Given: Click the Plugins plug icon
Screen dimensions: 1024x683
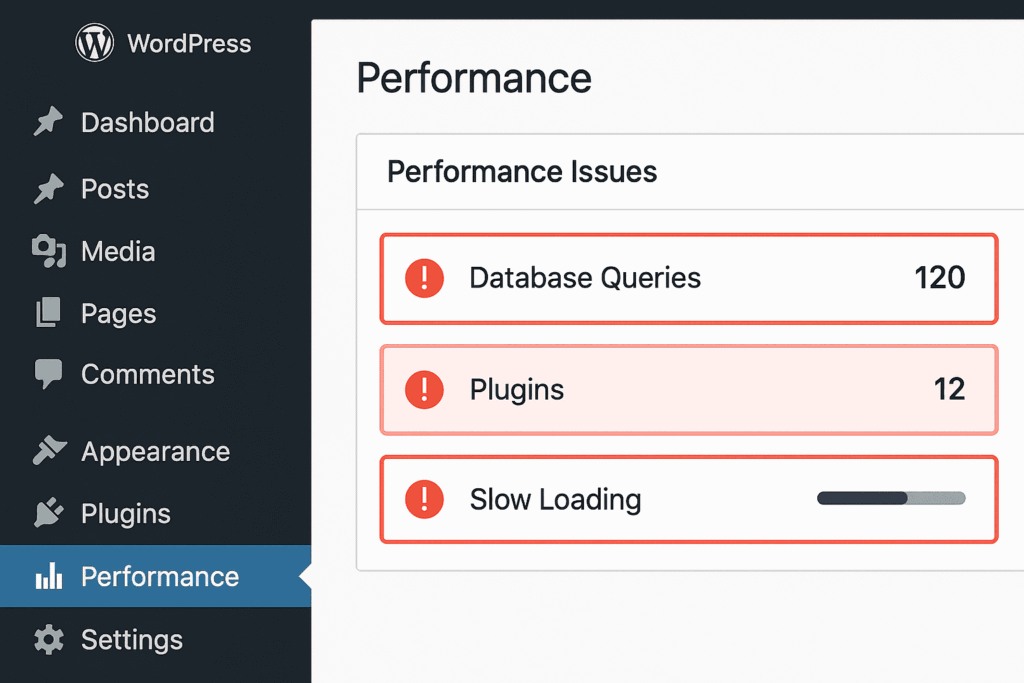Looking at the screenshot, I should coord(47,513).
